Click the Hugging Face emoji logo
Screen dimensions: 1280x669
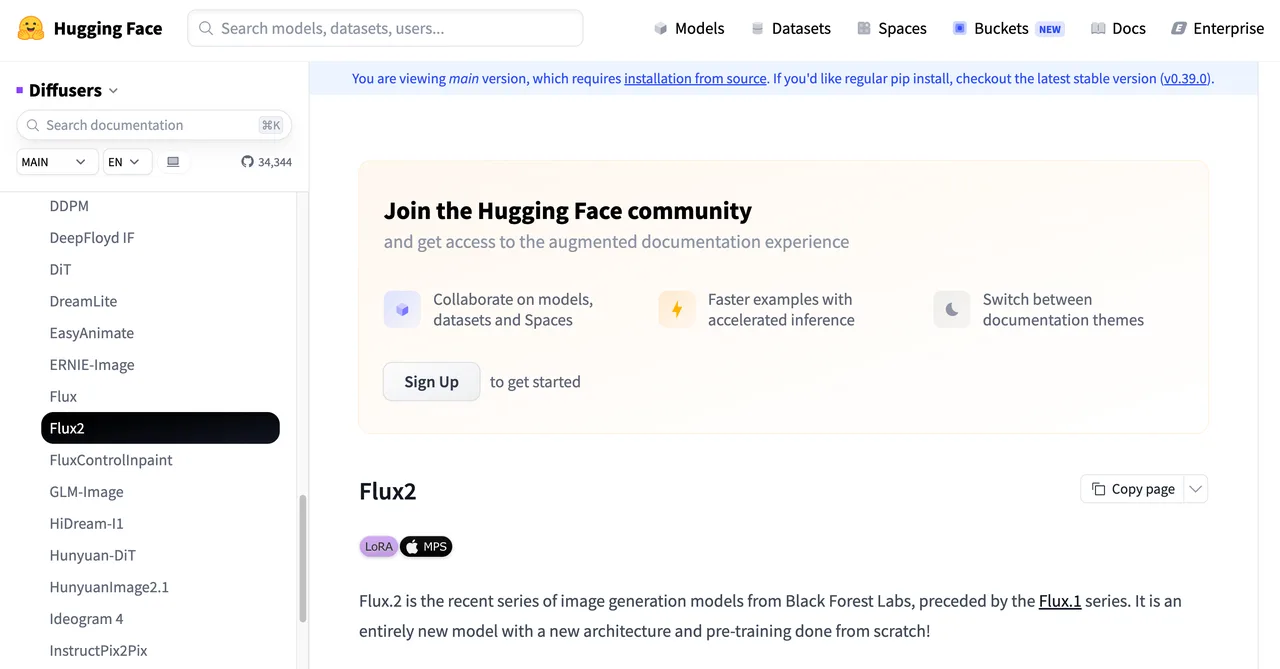31,28
